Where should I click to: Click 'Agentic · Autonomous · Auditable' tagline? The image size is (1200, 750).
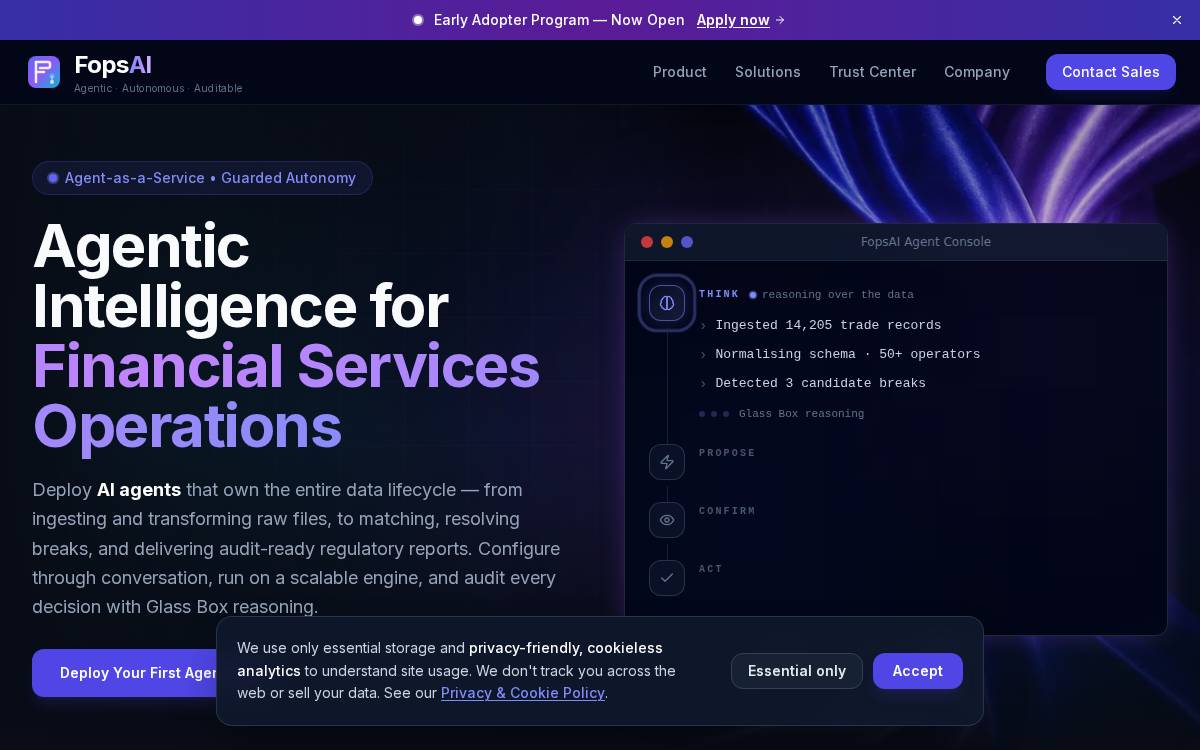[x=158, y=88]
